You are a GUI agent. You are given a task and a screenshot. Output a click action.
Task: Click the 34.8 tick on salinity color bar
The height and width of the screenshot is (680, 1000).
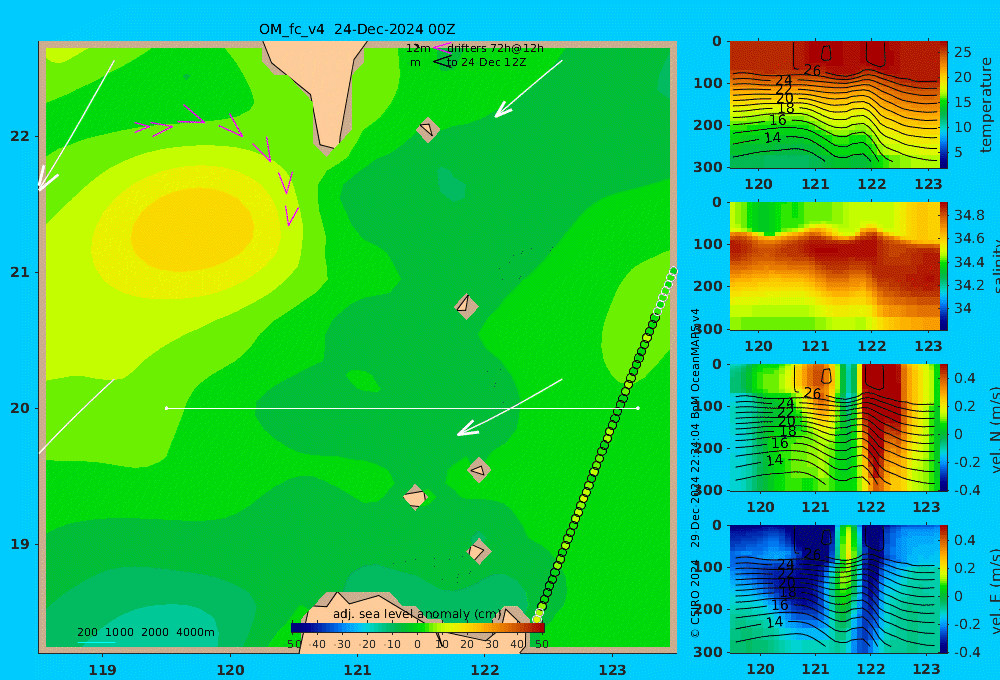969,215
